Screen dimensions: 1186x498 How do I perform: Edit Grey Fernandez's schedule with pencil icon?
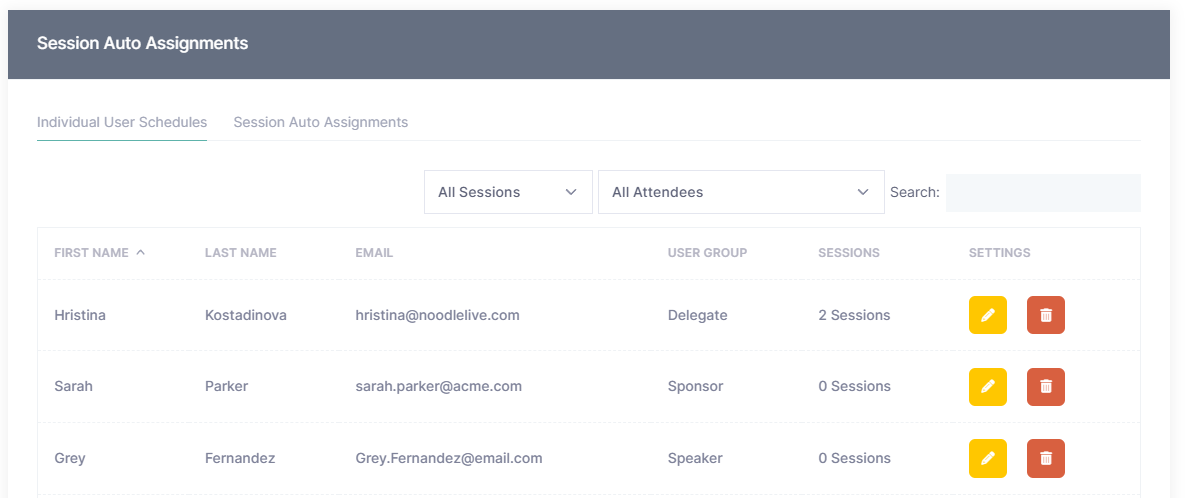(x=987, y=458)
